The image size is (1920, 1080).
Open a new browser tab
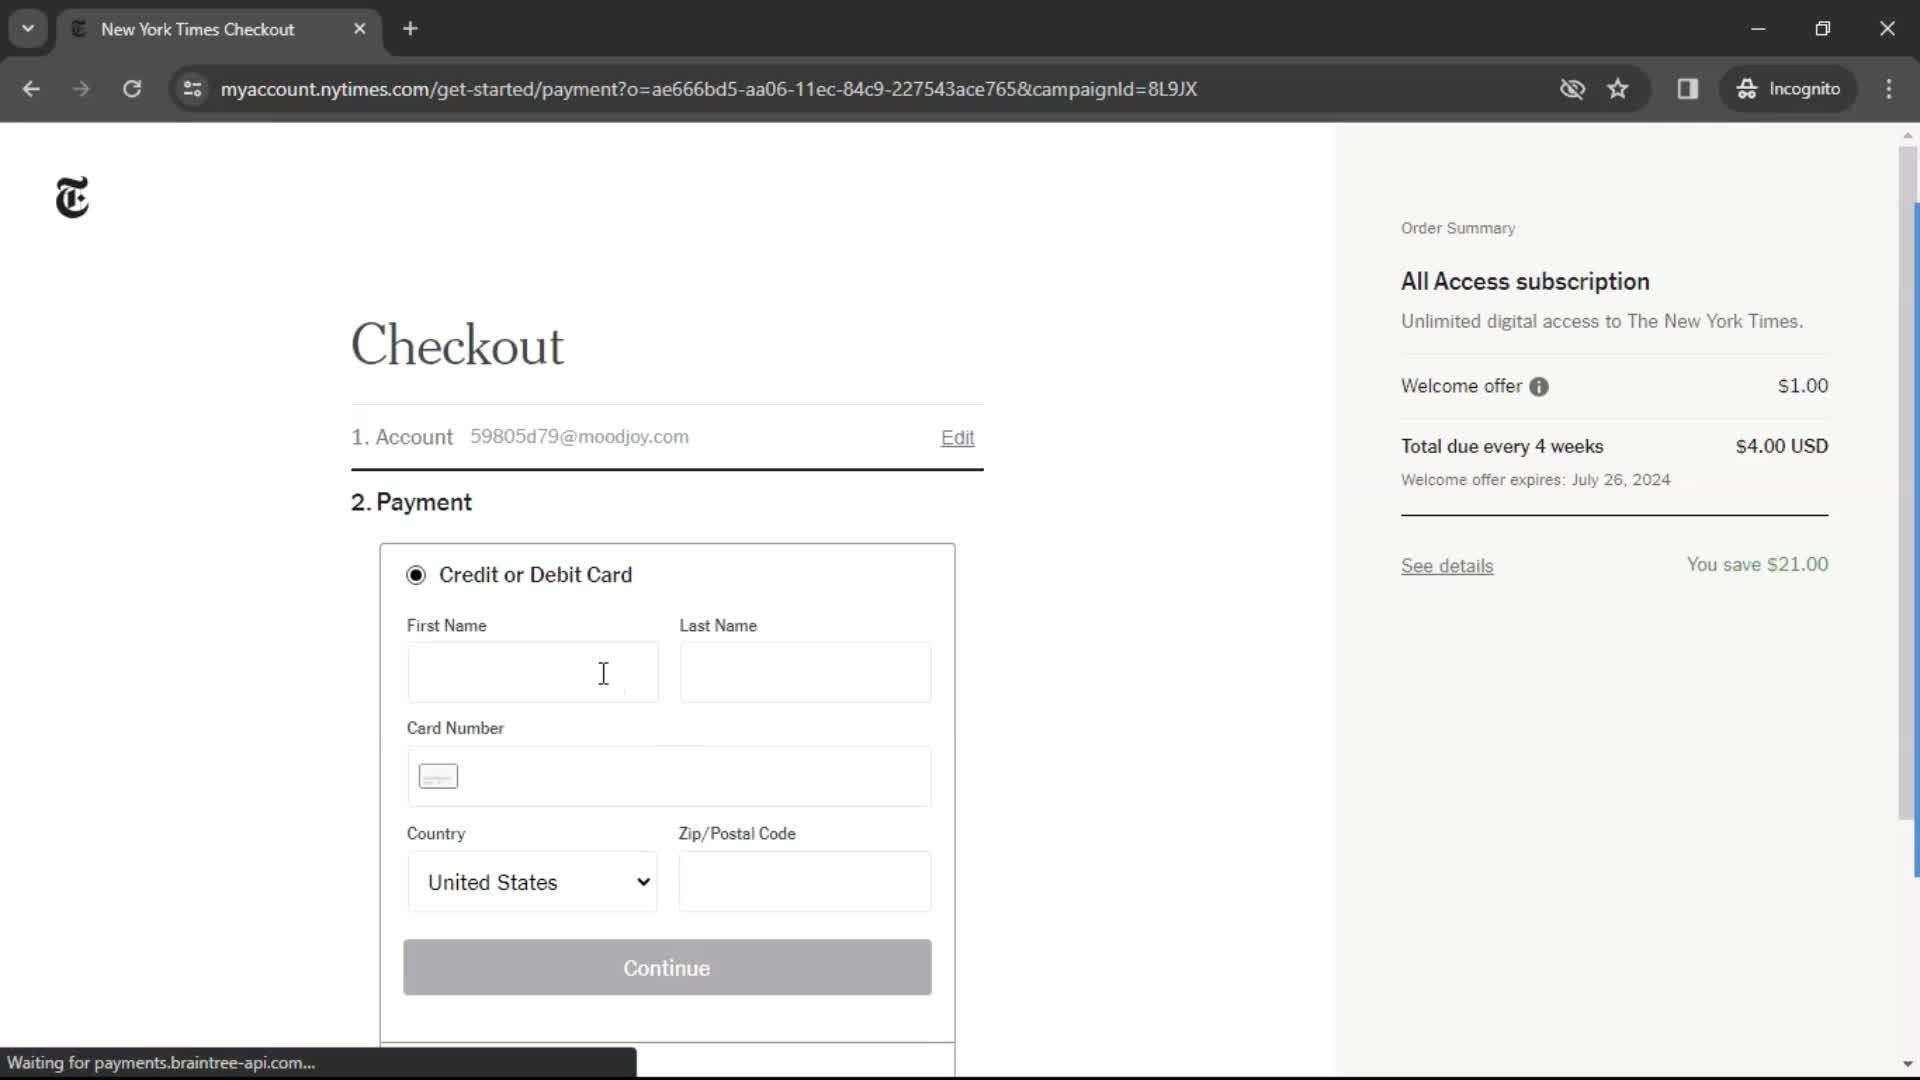point(410,29)
